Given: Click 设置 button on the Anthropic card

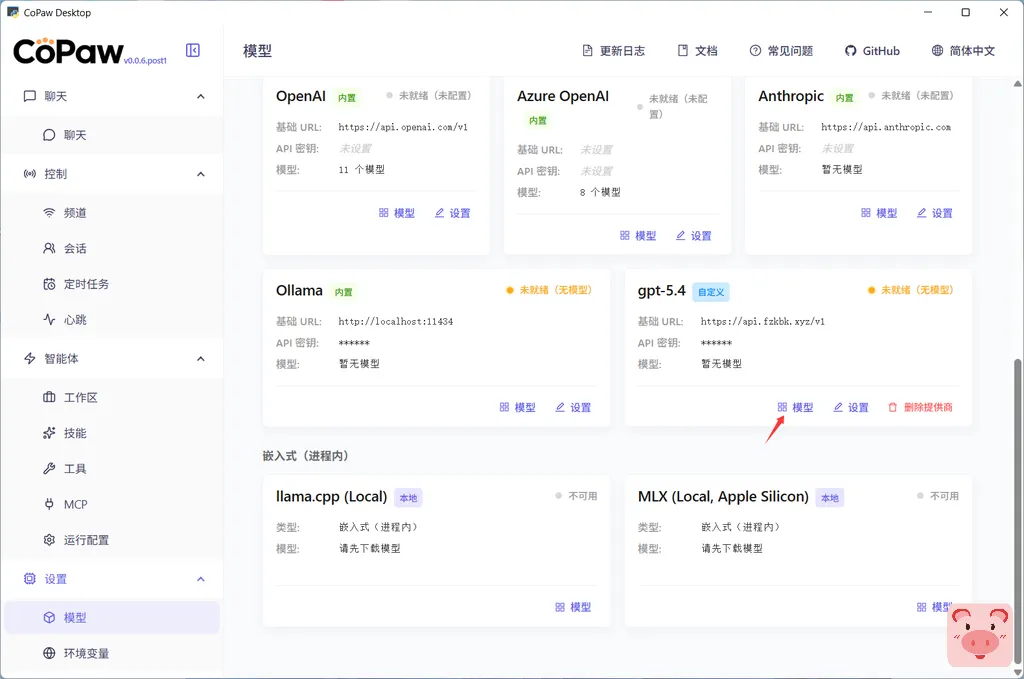Looking at the screenshot, I should point(935,213).
